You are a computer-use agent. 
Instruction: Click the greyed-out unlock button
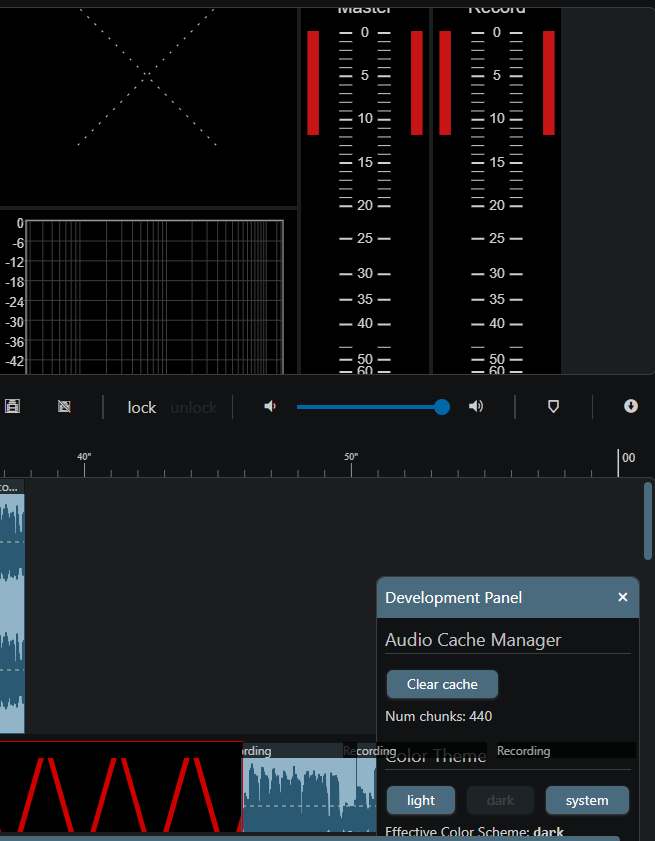point(194,408)
